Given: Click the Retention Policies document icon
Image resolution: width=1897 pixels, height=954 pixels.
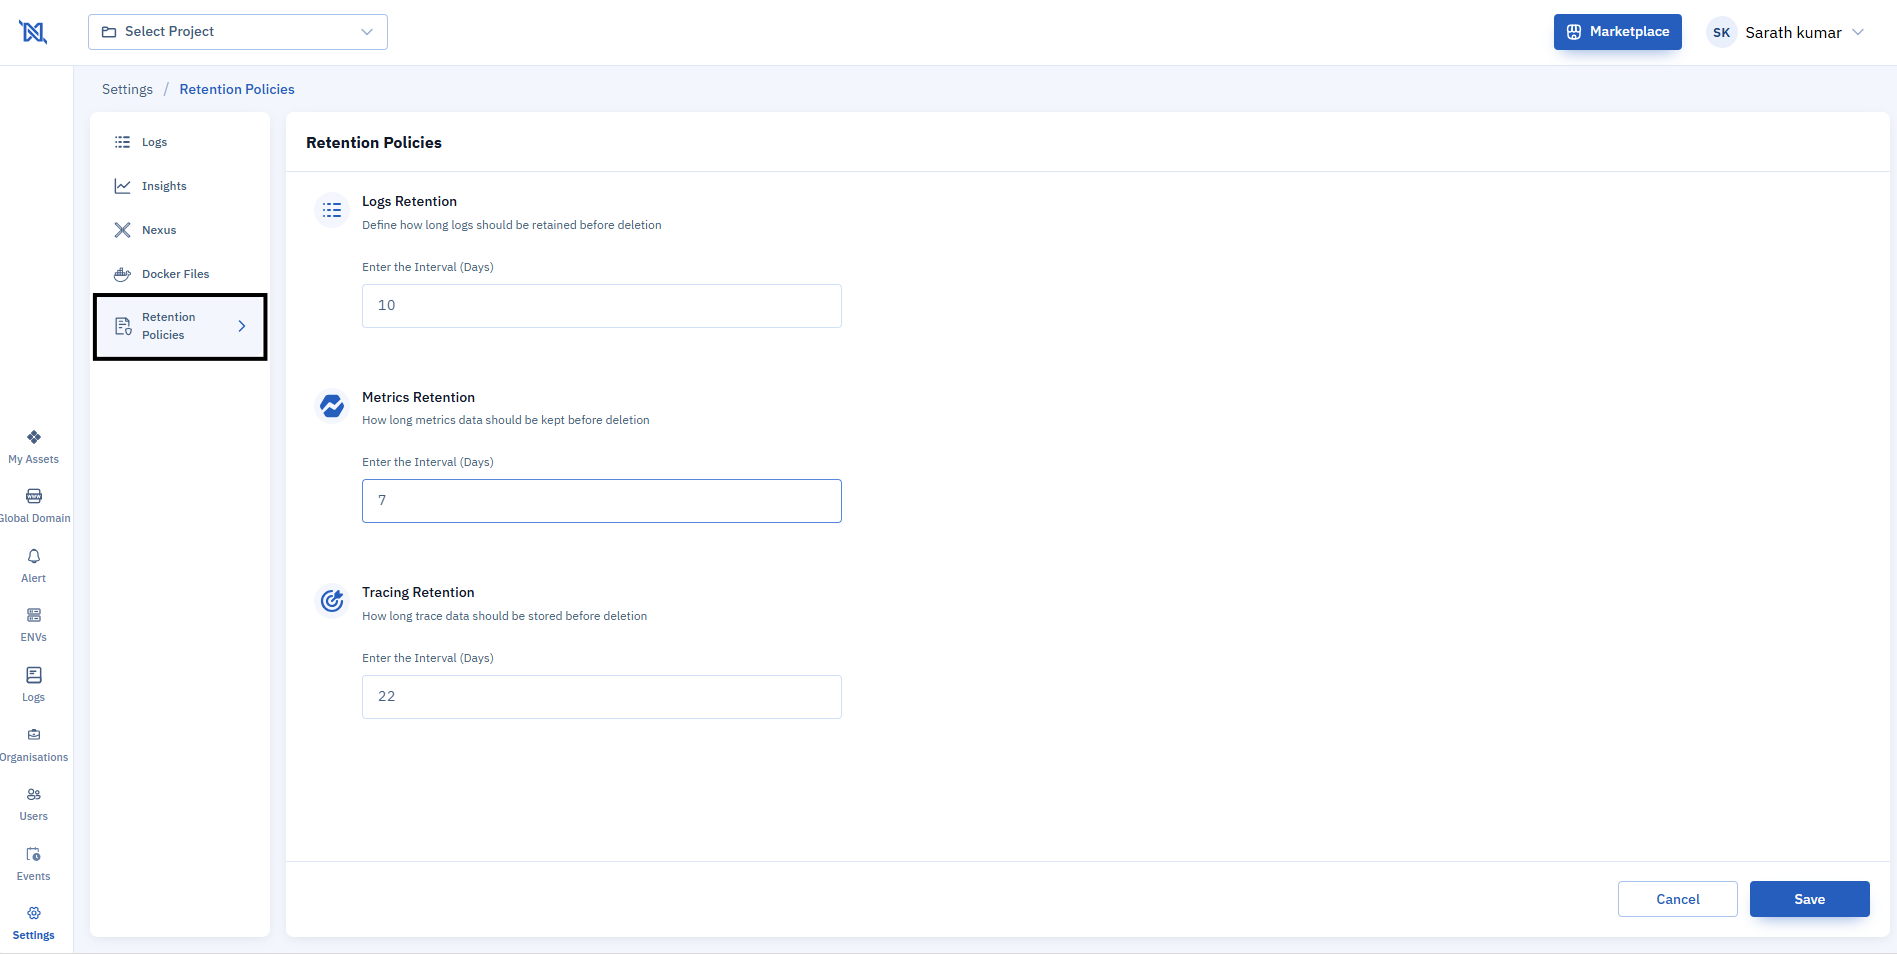Looking at the screenshot, I should [x=123, y=326].
